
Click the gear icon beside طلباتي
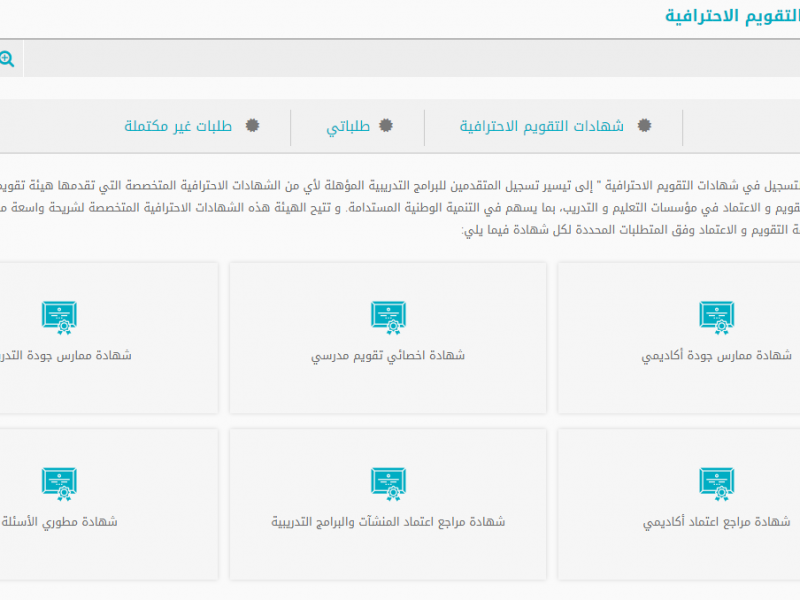click(x=386, y=126)
